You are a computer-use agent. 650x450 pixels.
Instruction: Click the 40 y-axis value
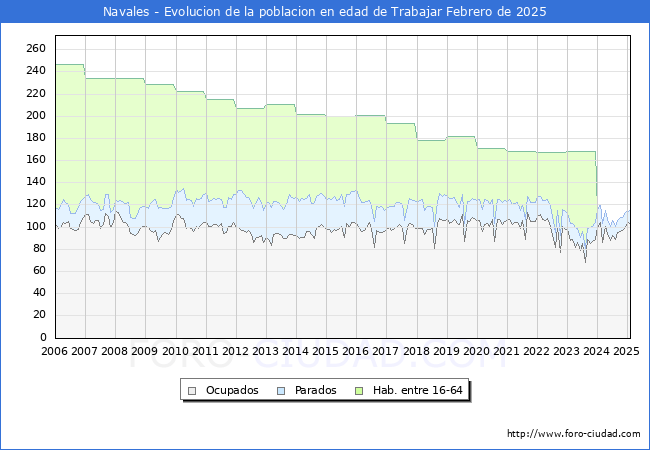pyautogui.click(x=39, y=293)
